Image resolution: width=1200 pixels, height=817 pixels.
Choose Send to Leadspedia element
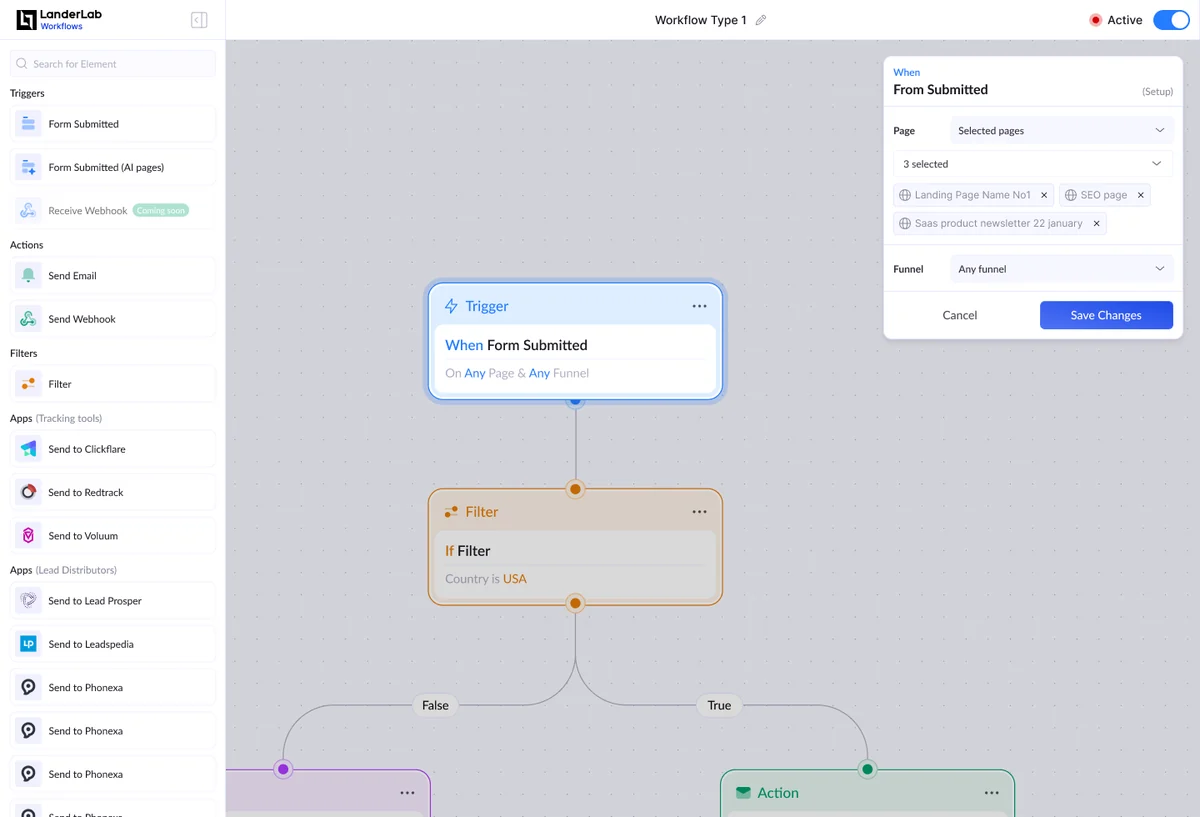pos(113,644)
